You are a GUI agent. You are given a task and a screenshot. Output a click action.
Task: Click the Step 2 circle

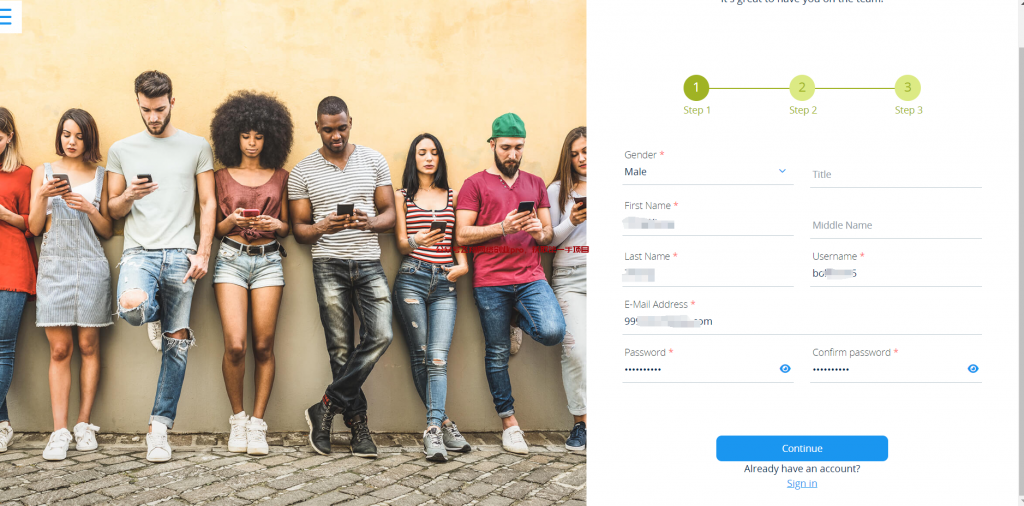(x=802, y=87)
